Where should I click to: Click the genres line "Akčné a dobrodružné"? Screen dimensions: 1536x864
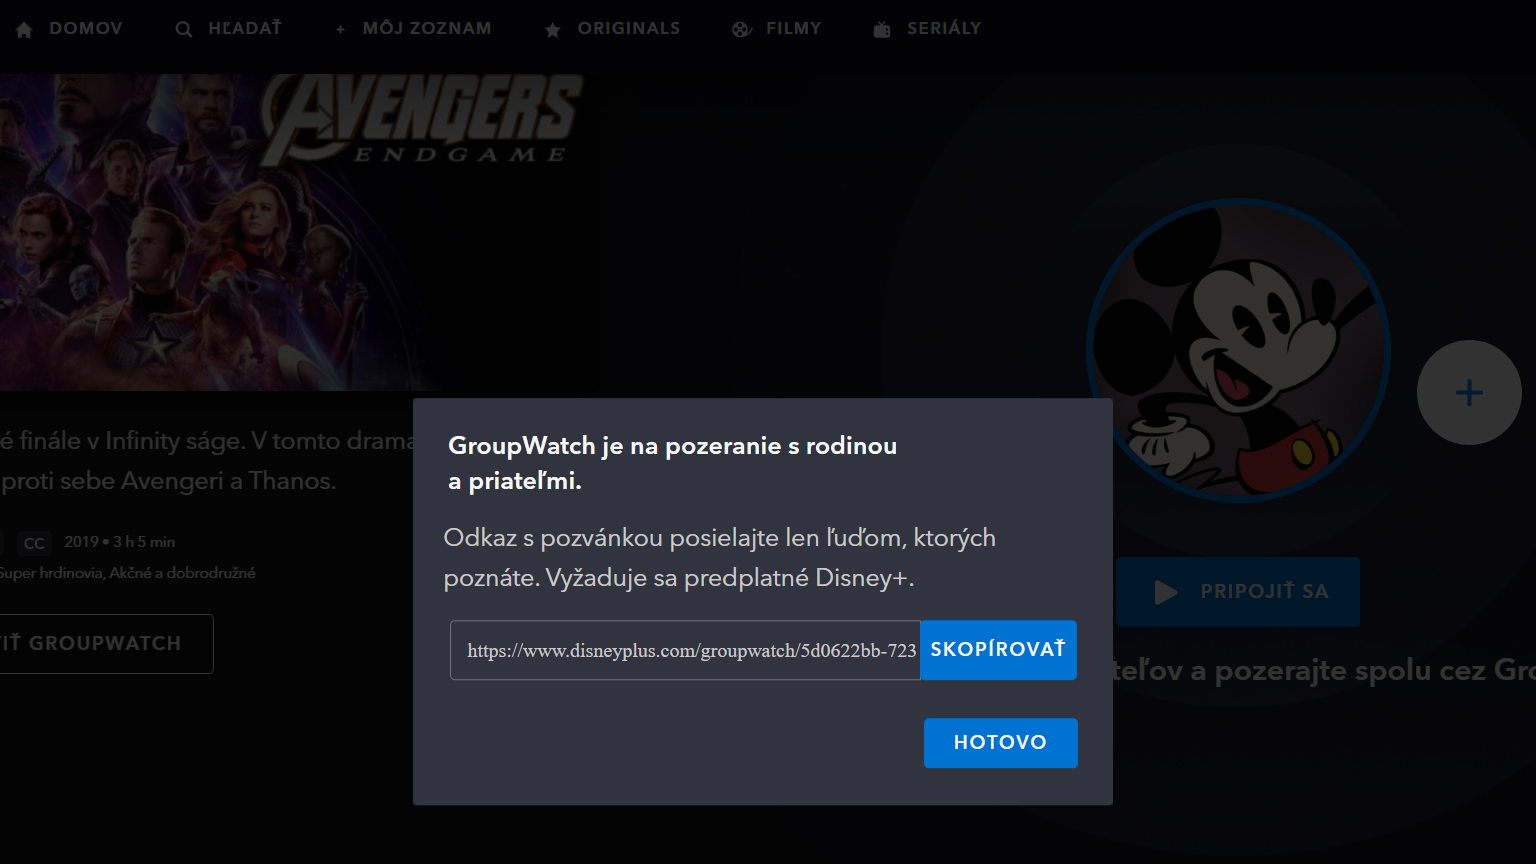click(182, 573)
